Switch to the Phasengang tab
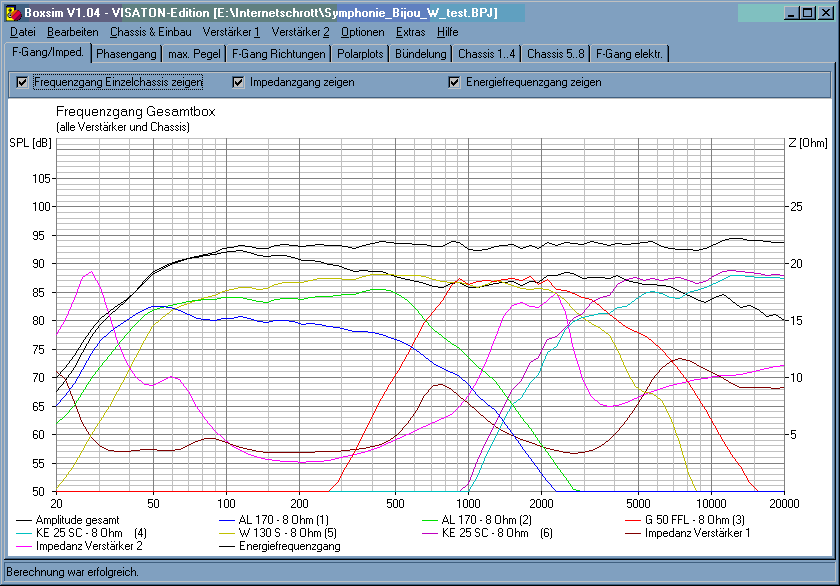The height and width of the screenshot is (586, 840). pos(126,54)
